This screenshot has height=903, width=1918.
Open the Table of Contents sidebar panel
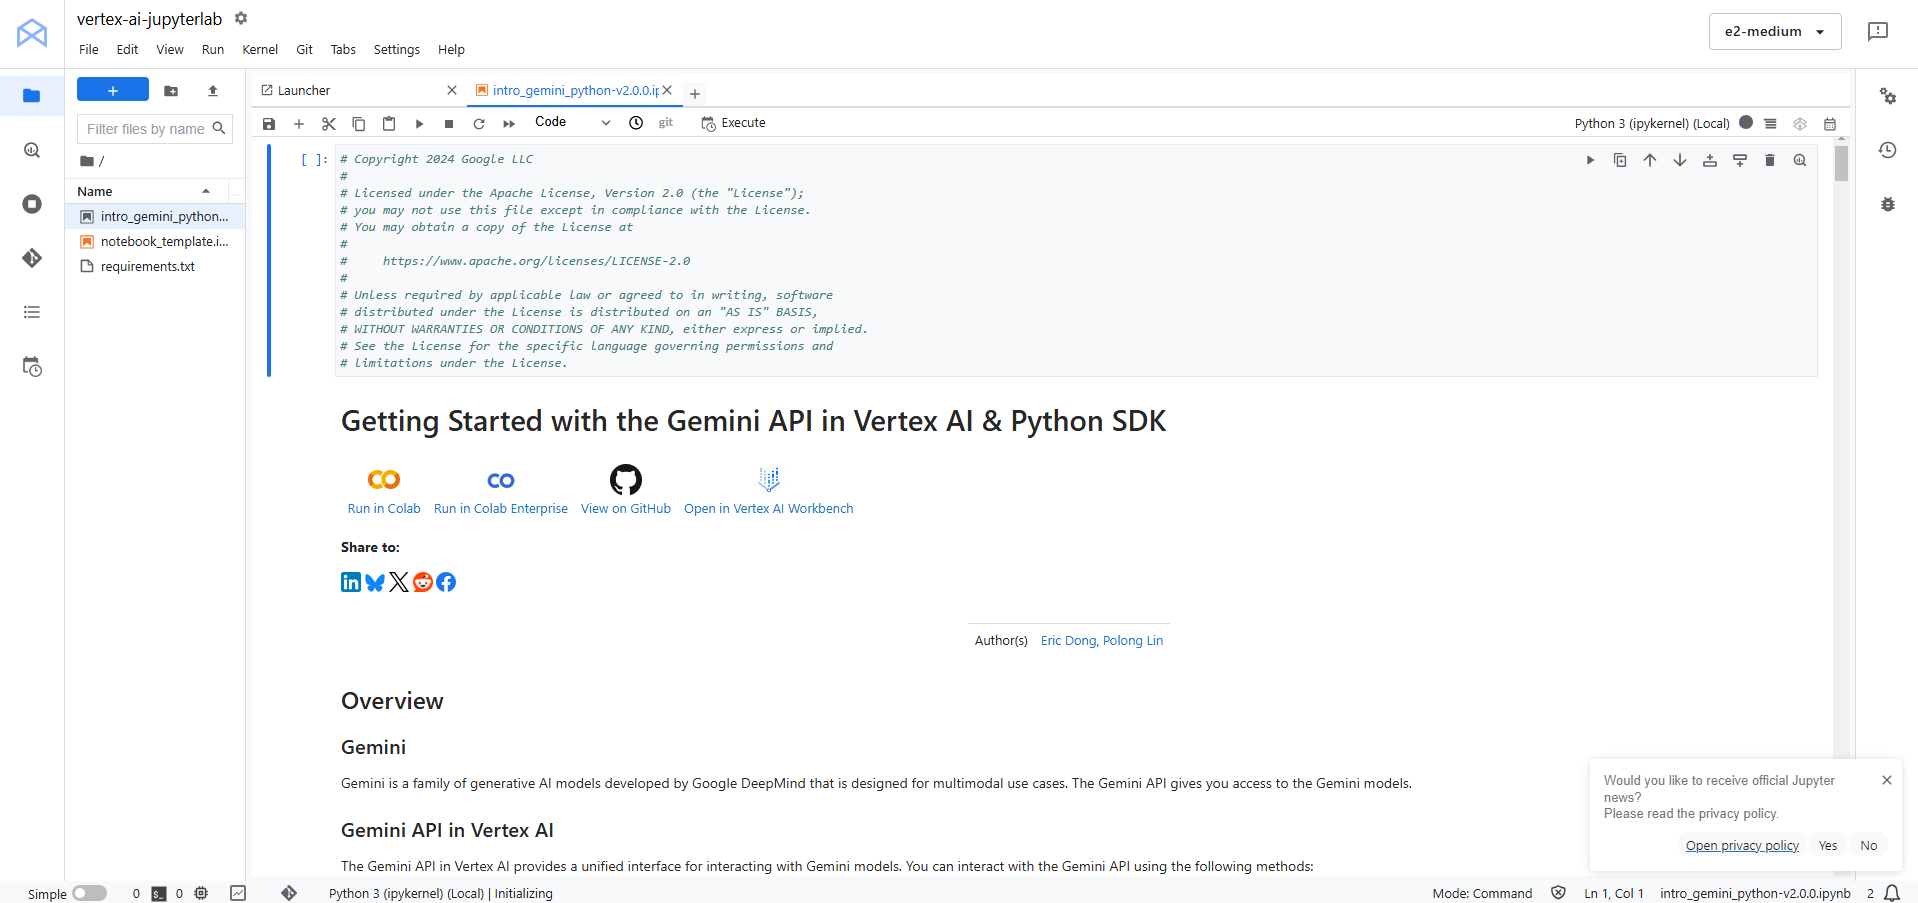tap(32, 312)
